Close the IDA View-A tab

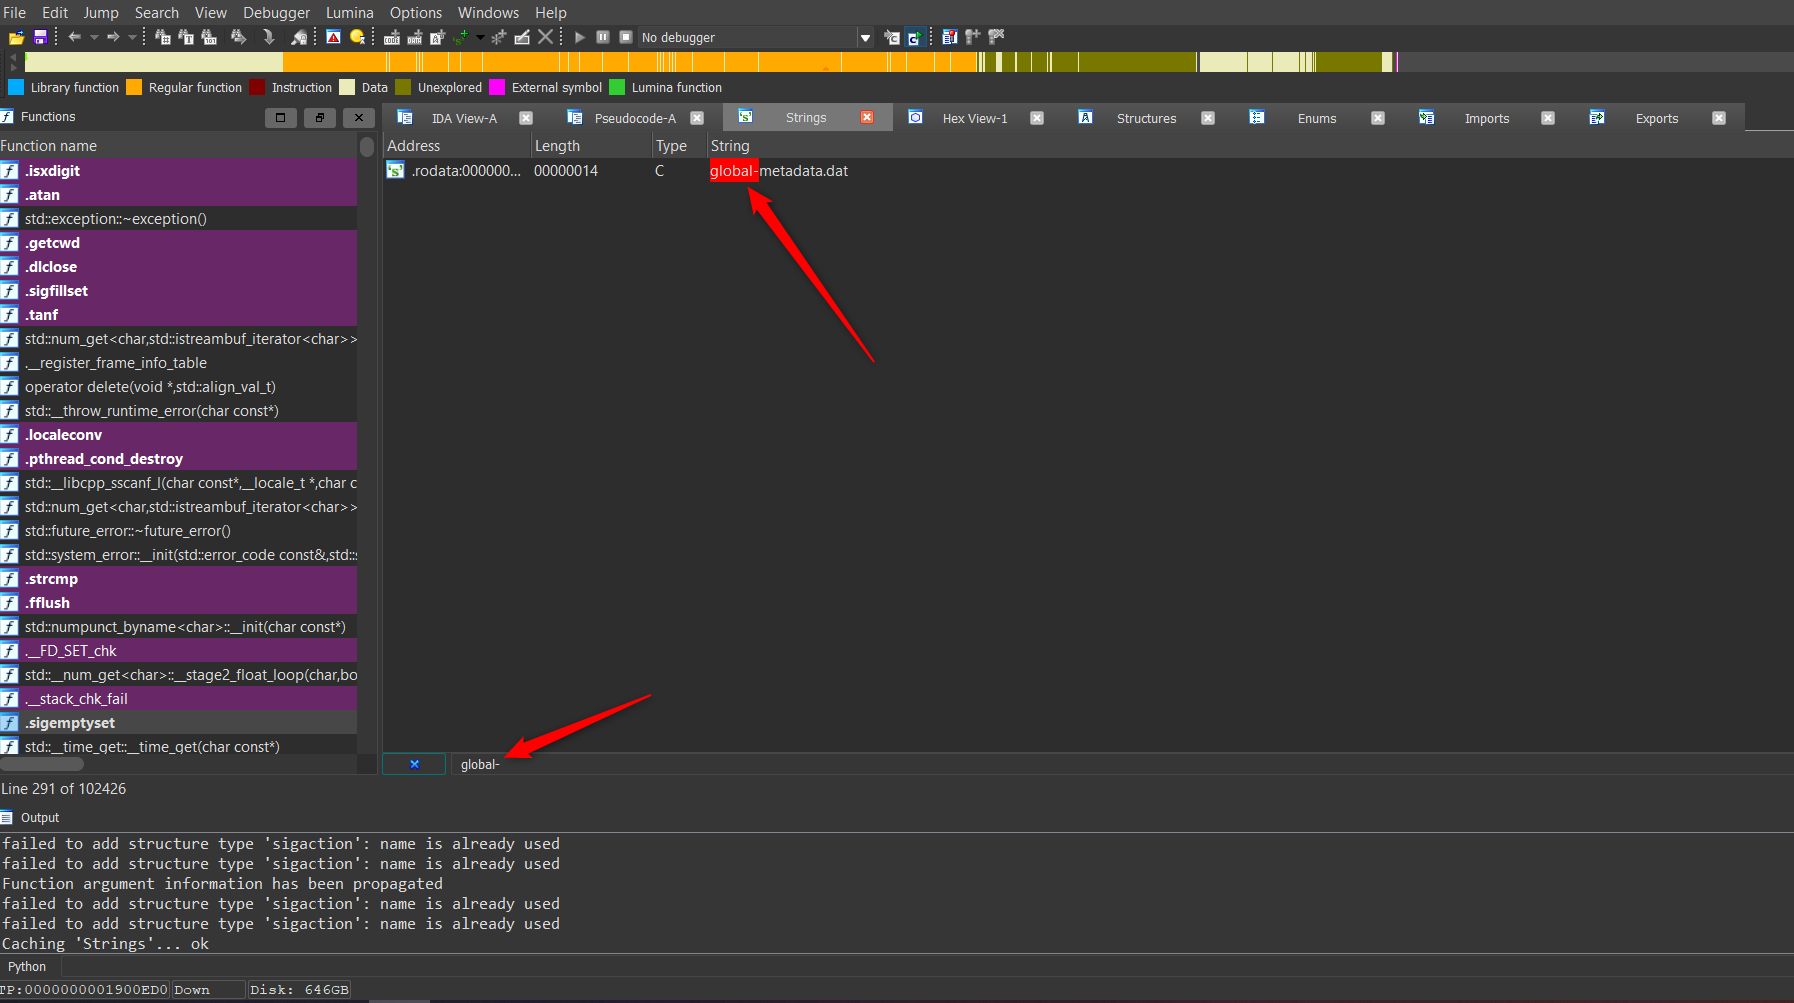coord(526,118)
